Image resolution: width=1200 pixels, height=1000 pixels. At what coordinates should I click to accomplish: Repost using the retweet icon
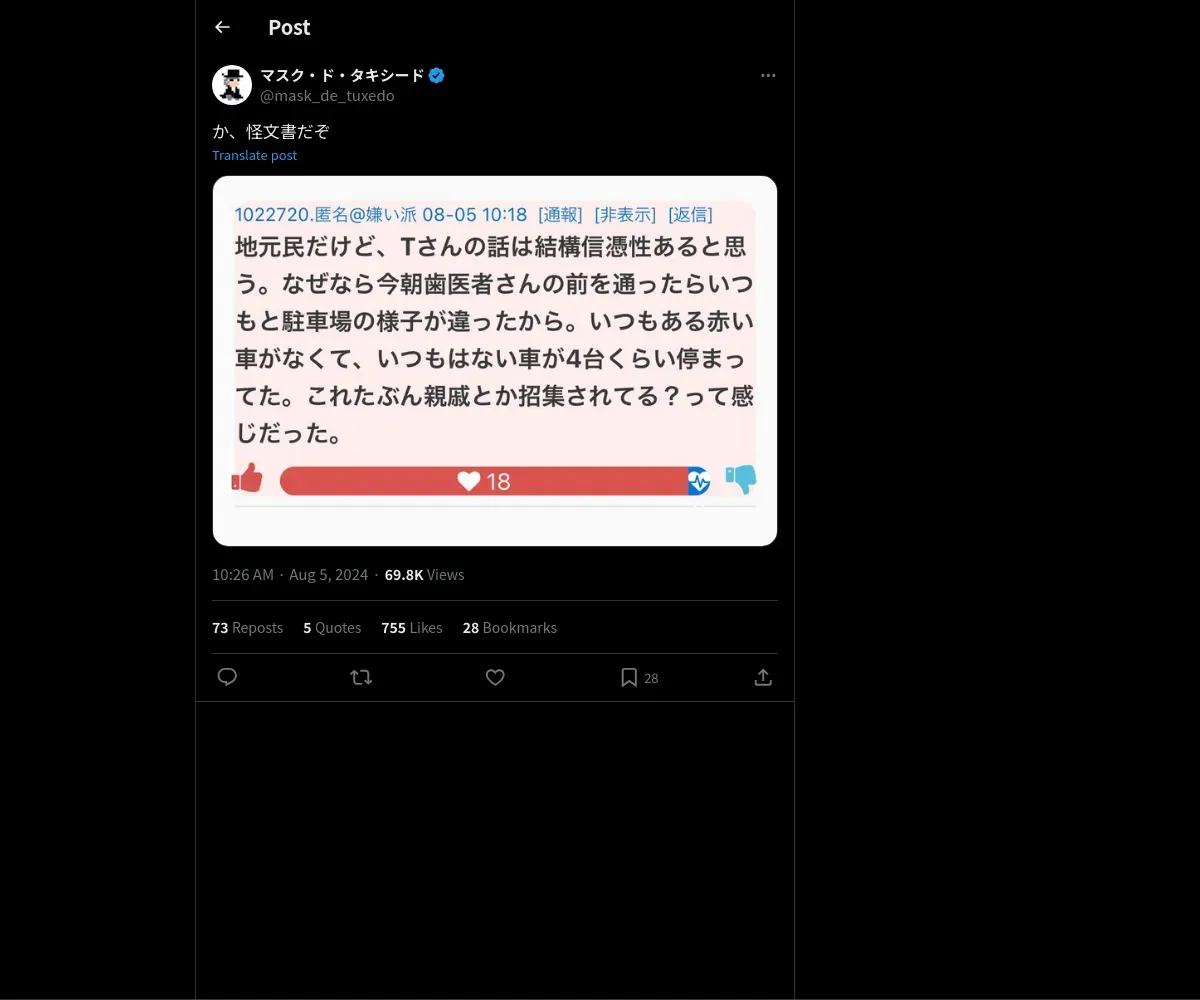pyautogui.click(x=361, y=677)
